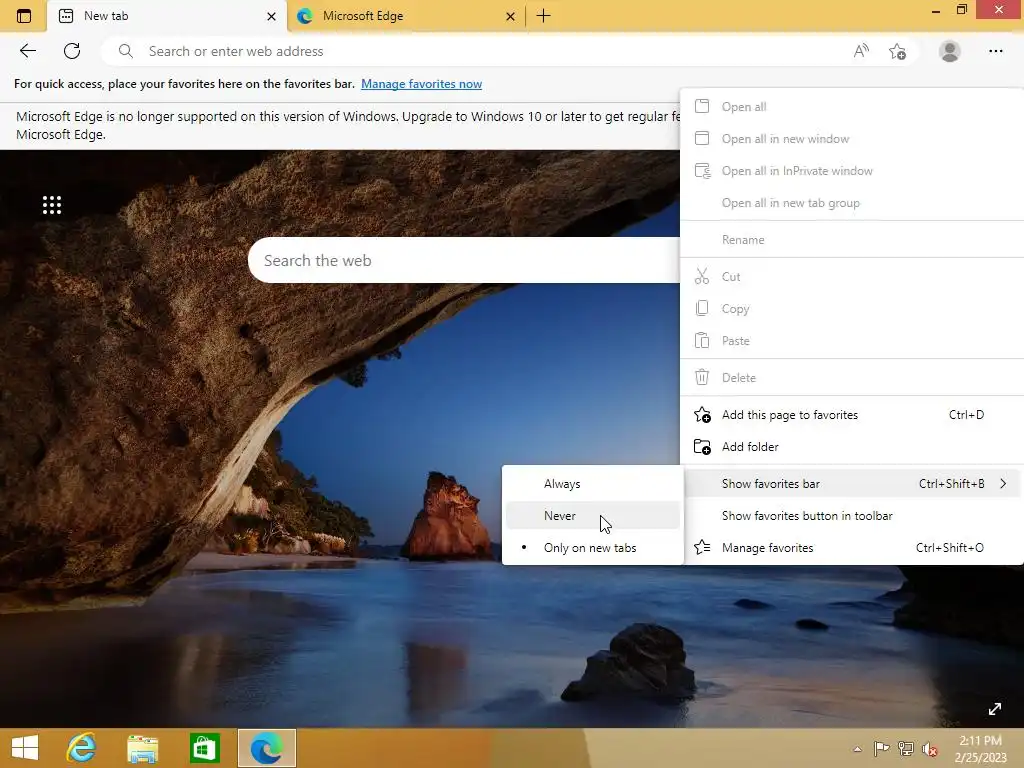Click Copy in context menu
The width and height of the screenshot is (1024, 768).
tap(852, 309)
